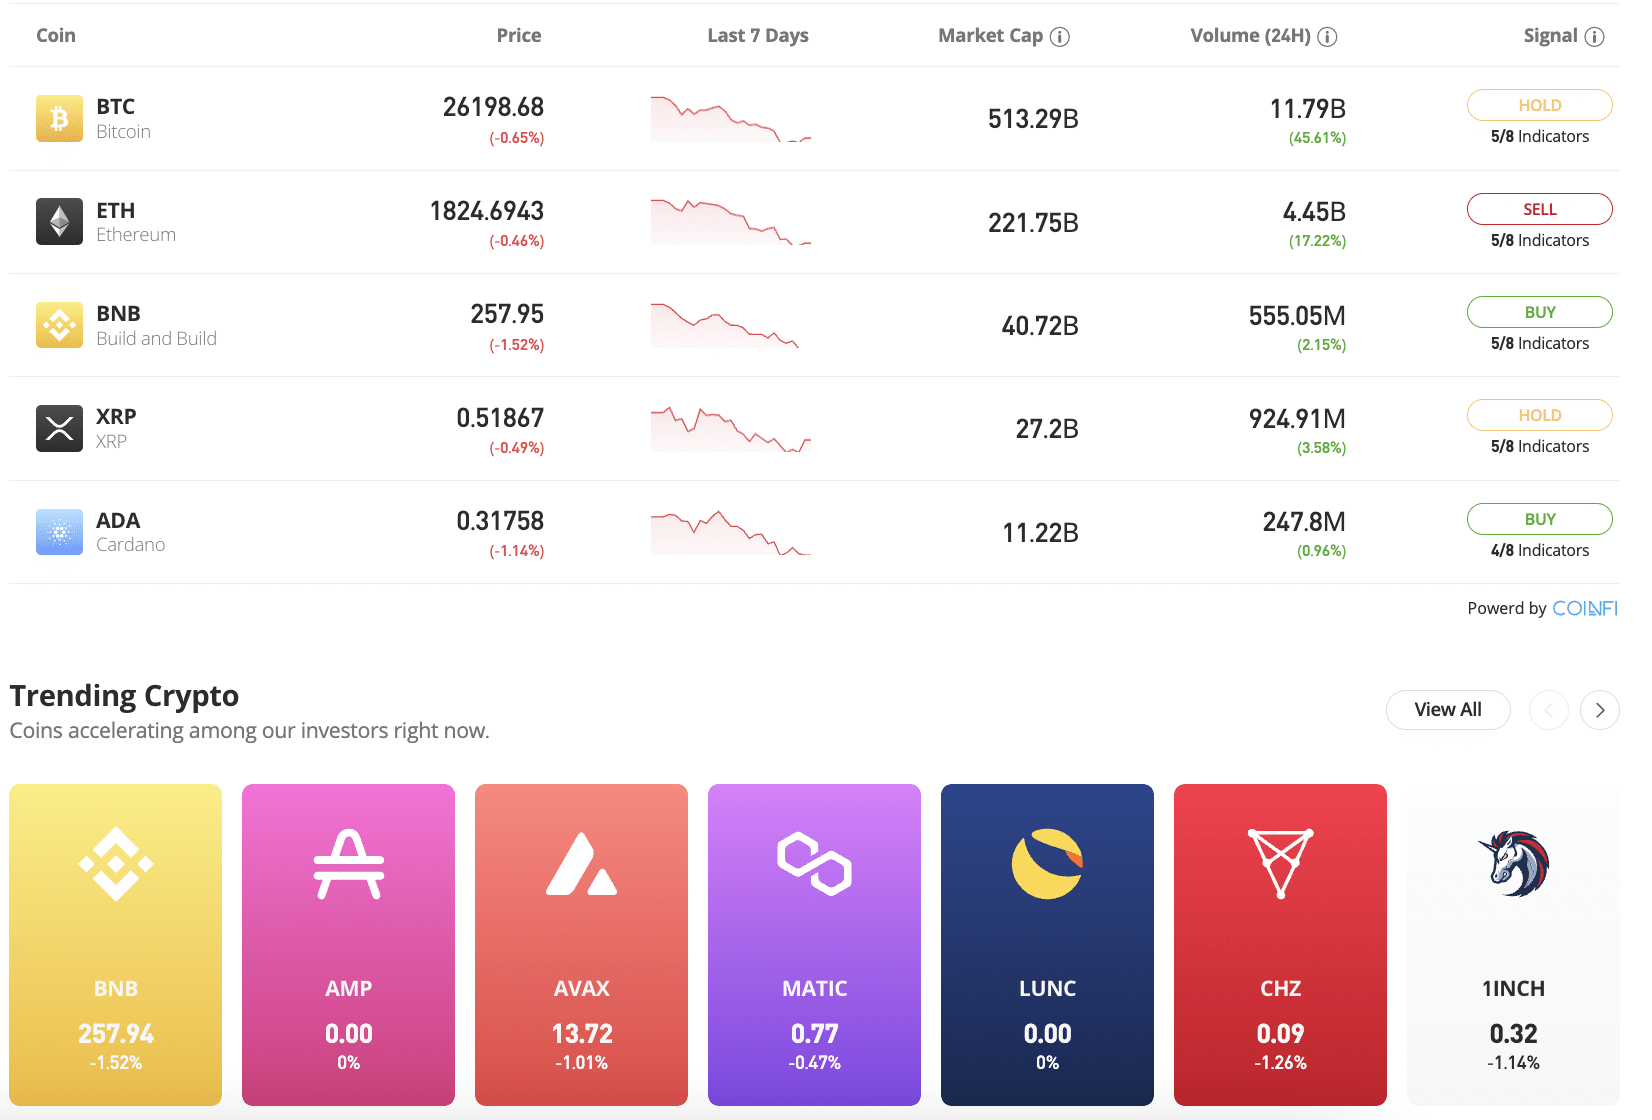Open the BNB 7-day sparkline chart
Viewport: 1652px width, 1120px height.
[725, 325]
